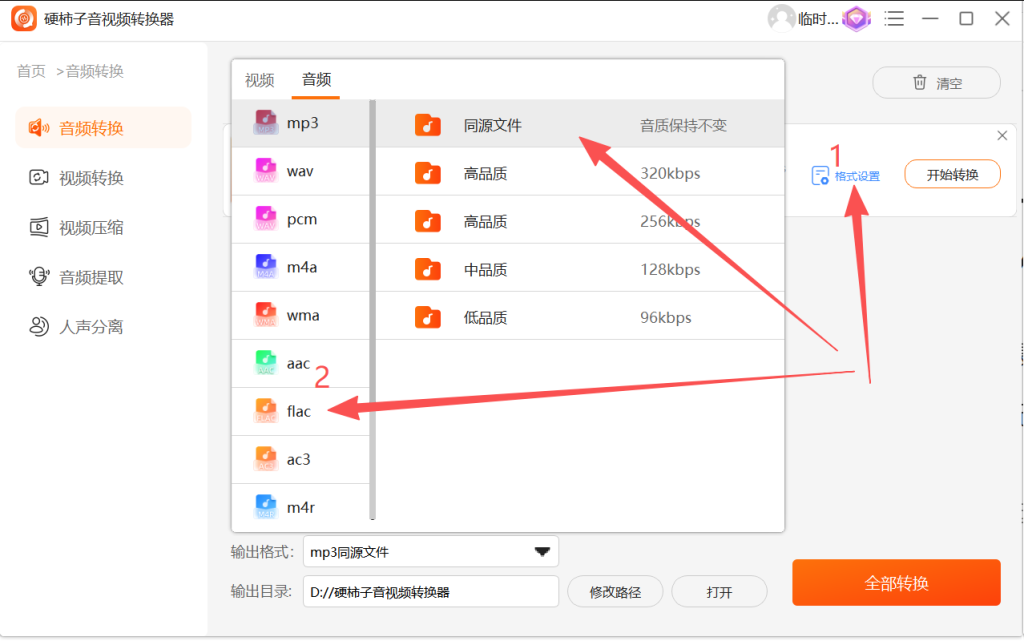The height and width of the screenshot is (641, 1024).
Task: Open the hamburger menu in title bar
Action: tap(894, 19)
